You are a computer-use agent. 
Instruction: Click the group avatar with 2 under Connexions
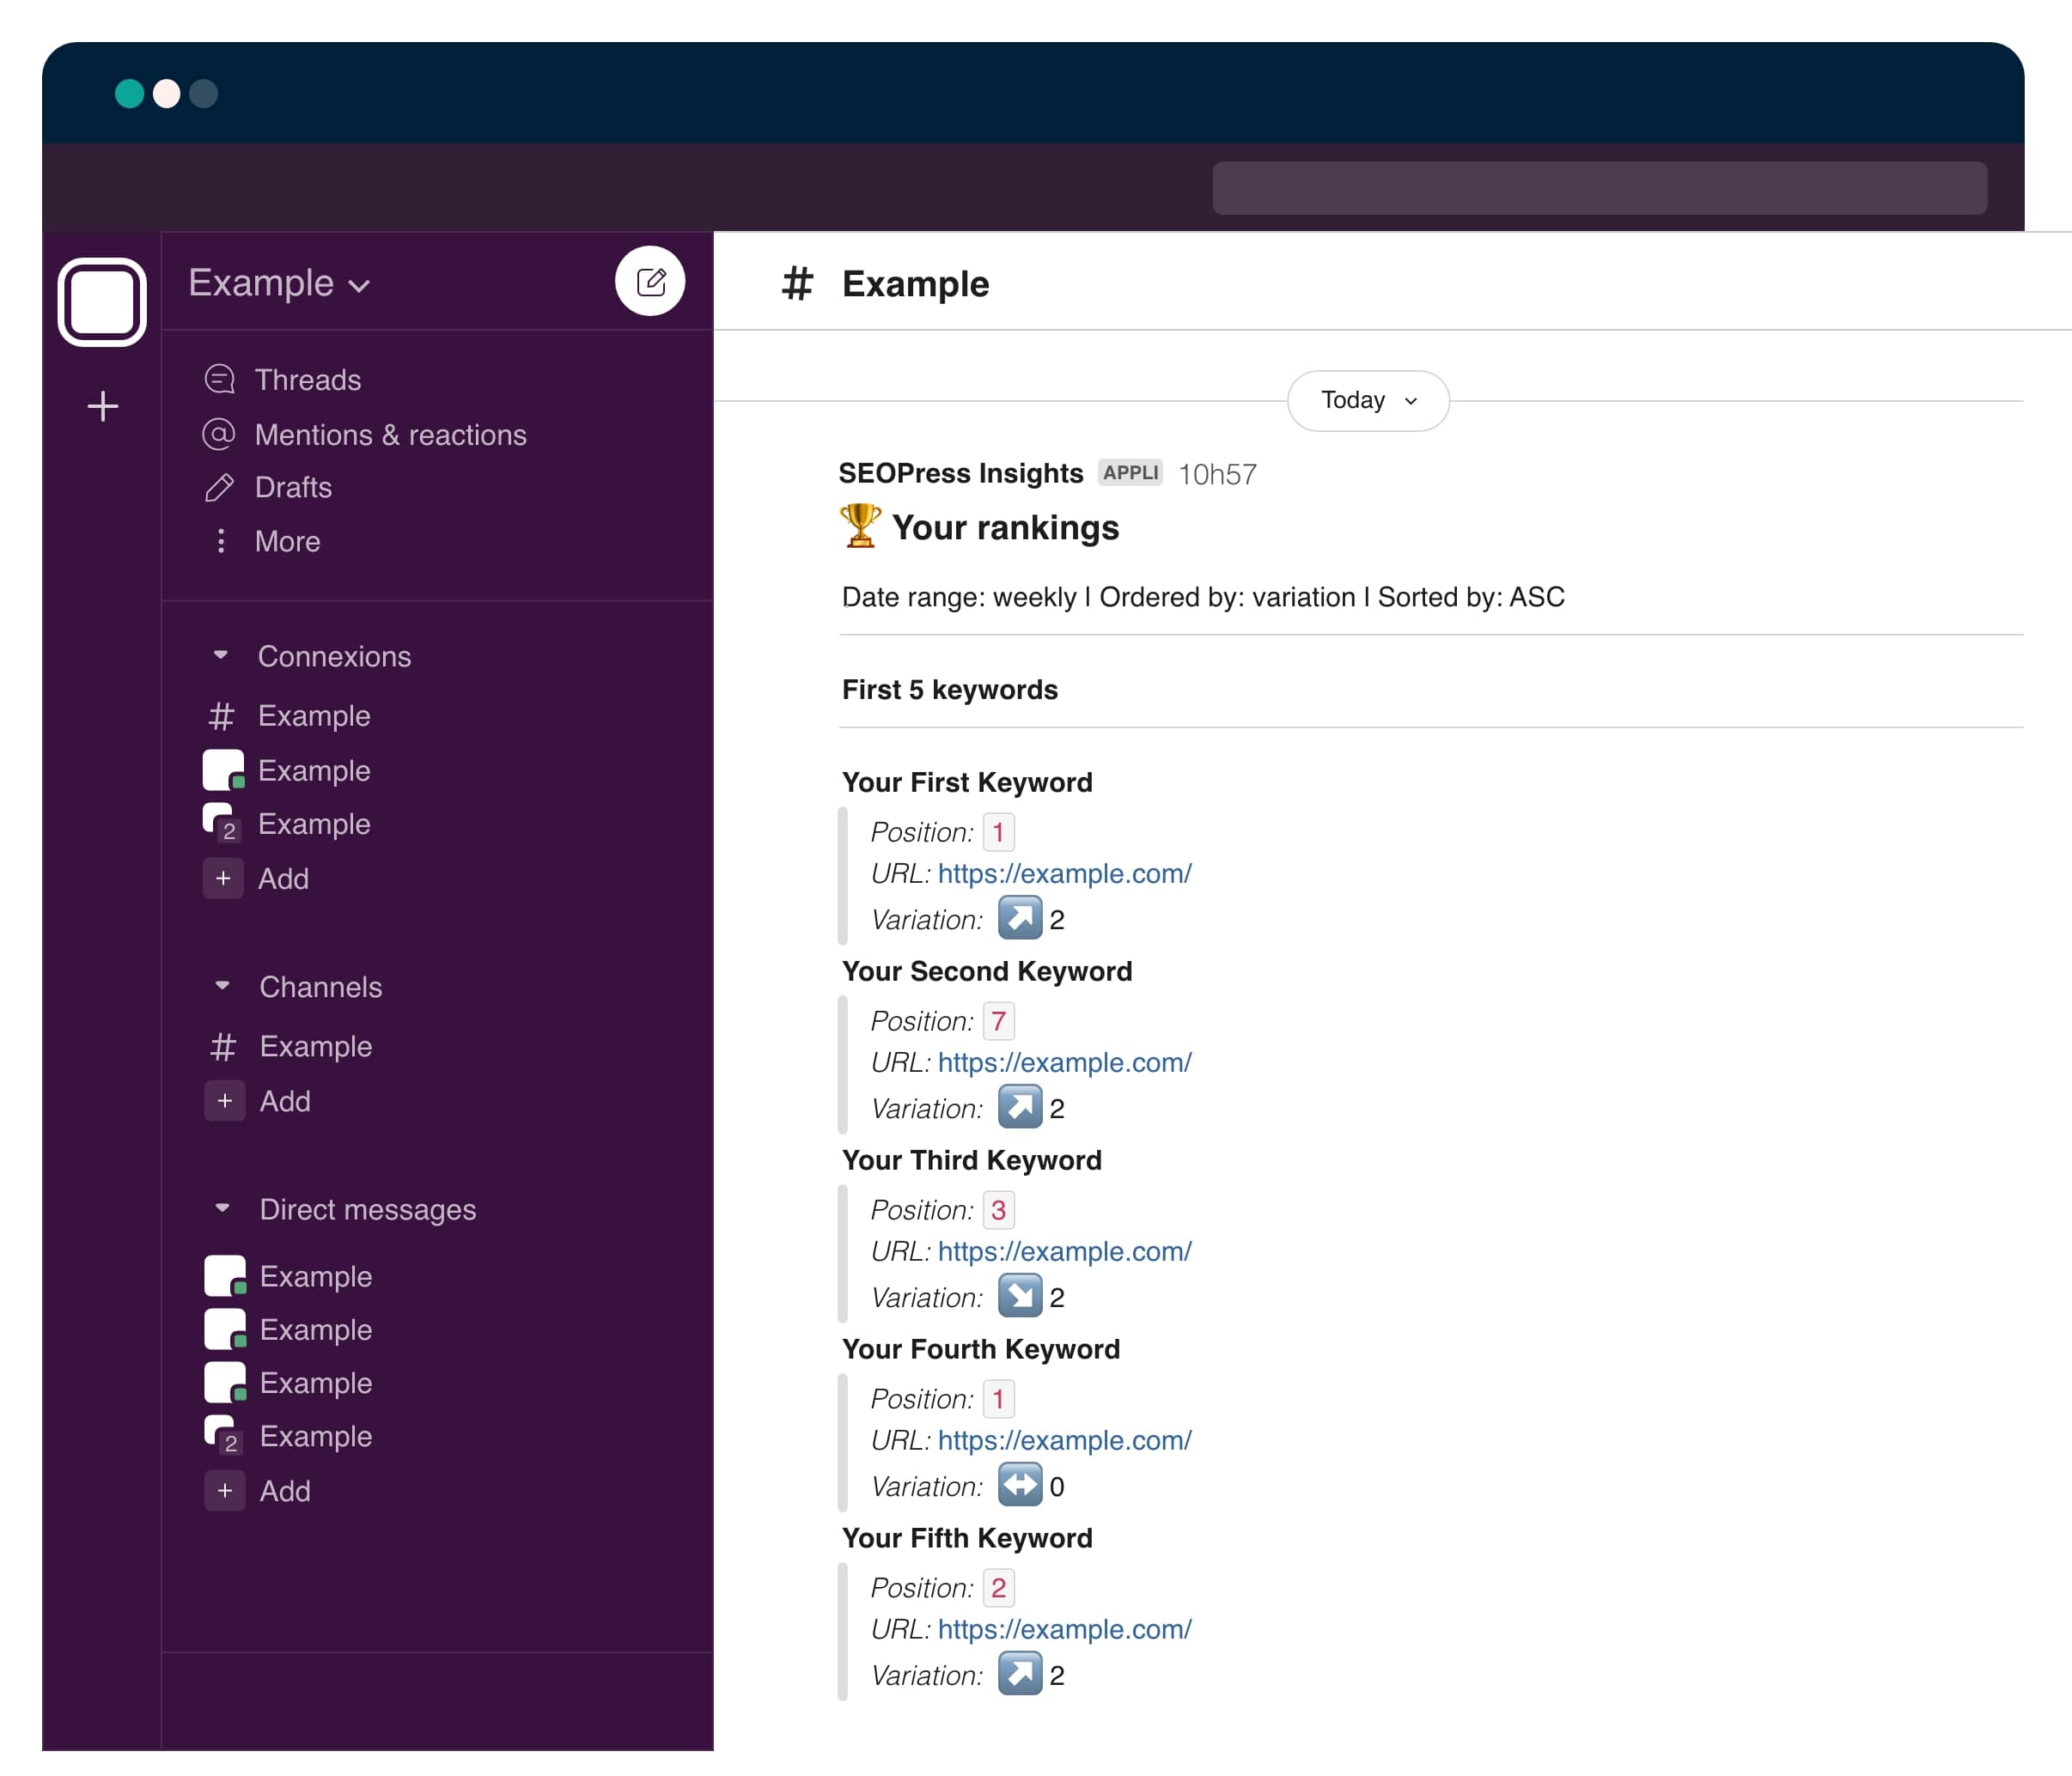pyautogui.click(x=222, y=824)
